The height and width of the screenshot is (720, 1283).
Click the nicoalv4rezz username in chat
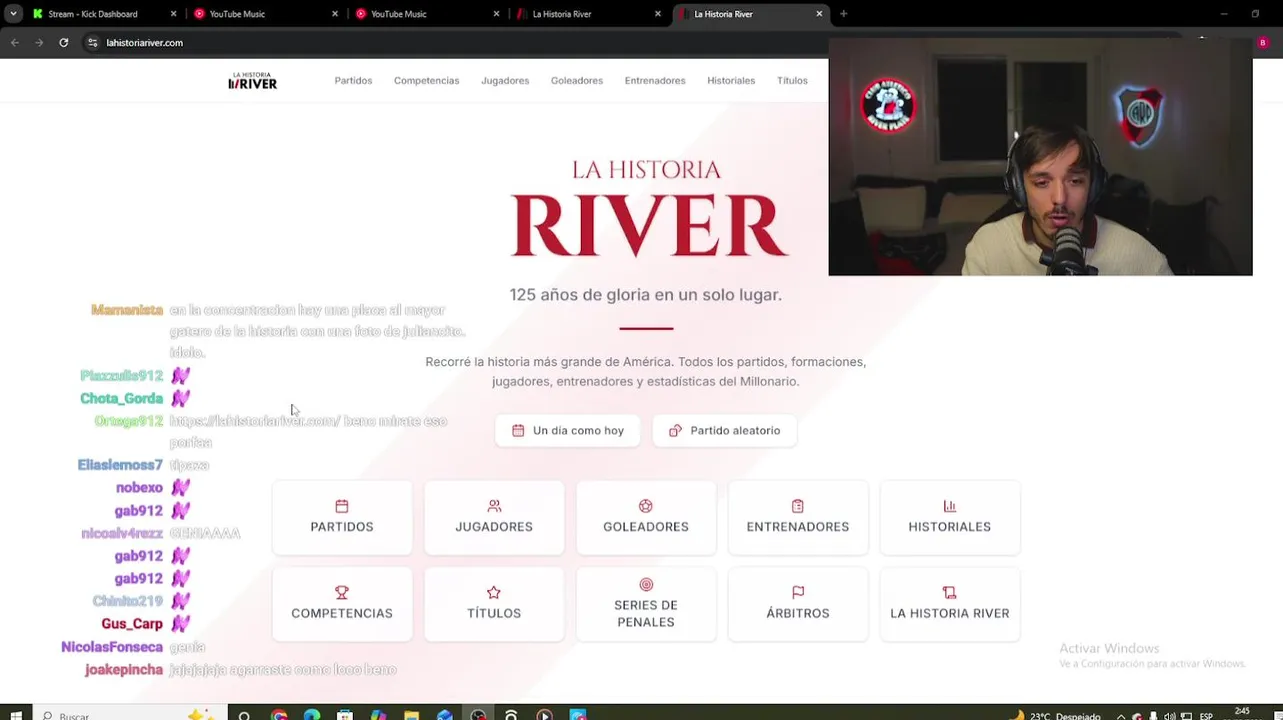point(122,533)
